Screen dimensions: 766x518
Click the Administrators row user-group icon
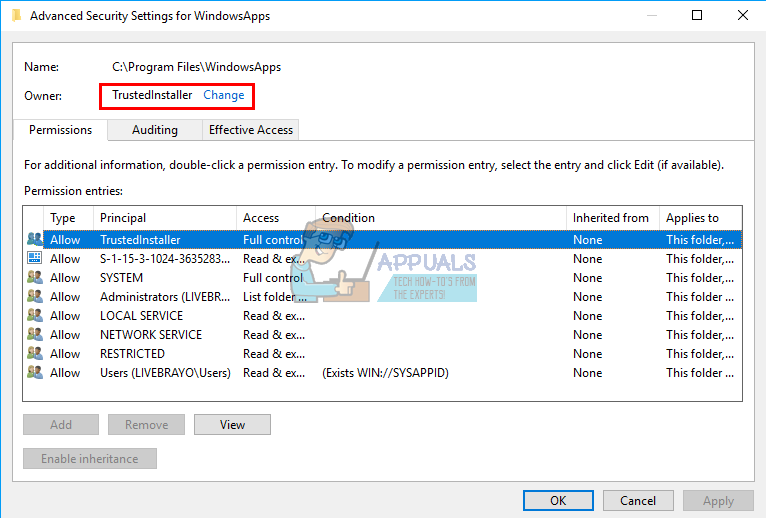(x=34, y=296)
